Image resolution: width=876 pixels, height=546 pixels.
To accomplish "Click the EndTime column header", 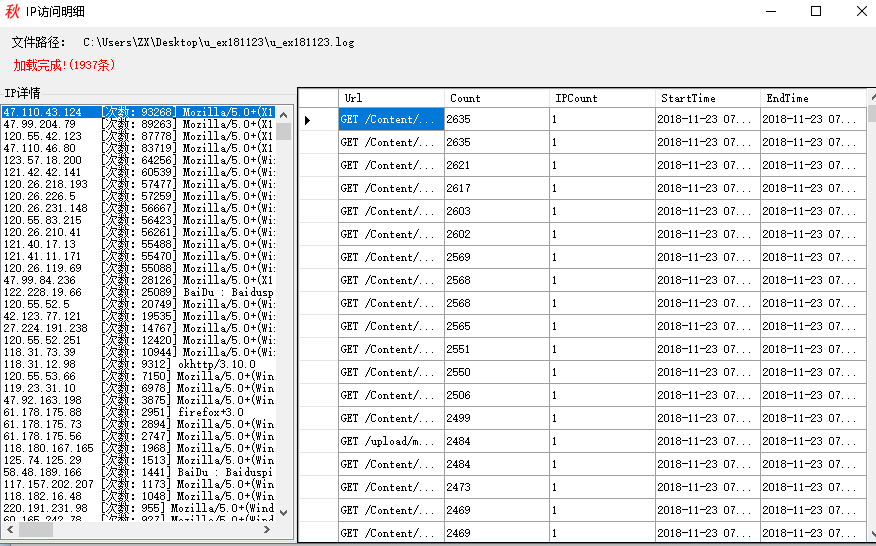I will tap(813, 98).
